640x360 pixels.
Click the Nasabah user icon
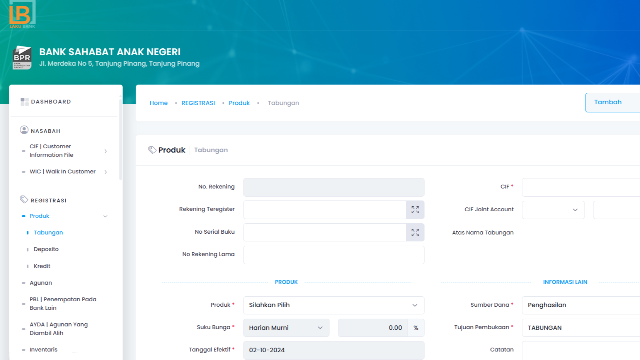[x=24, y=130]
